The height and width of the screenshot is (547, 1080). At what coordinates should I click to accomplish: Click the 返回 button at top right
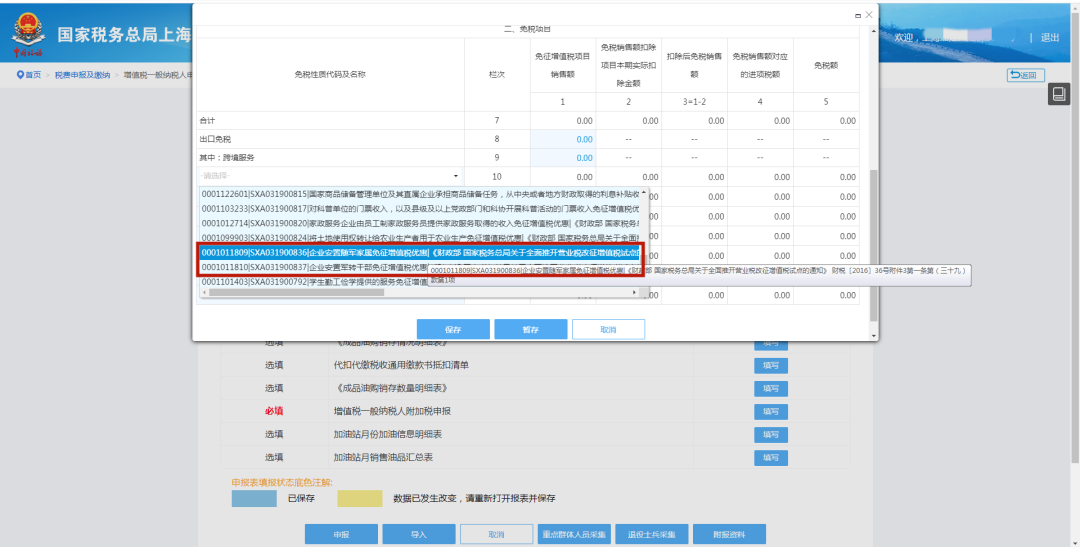point(1026,75)
